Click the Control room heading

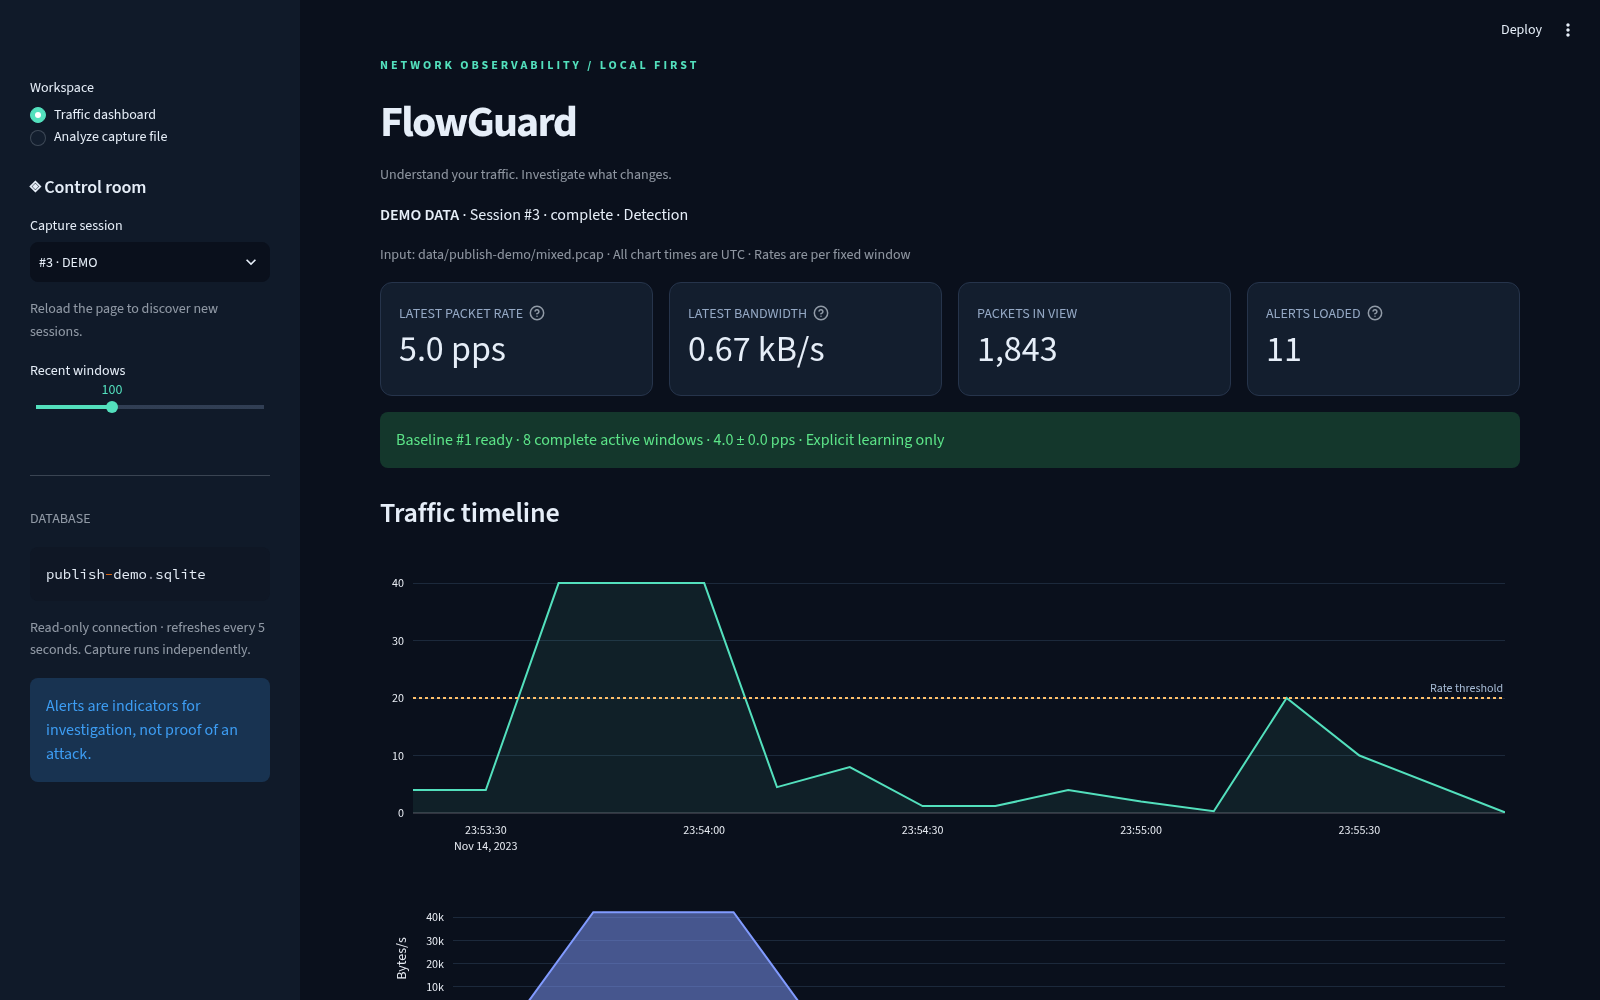click(x=88, y=187)
